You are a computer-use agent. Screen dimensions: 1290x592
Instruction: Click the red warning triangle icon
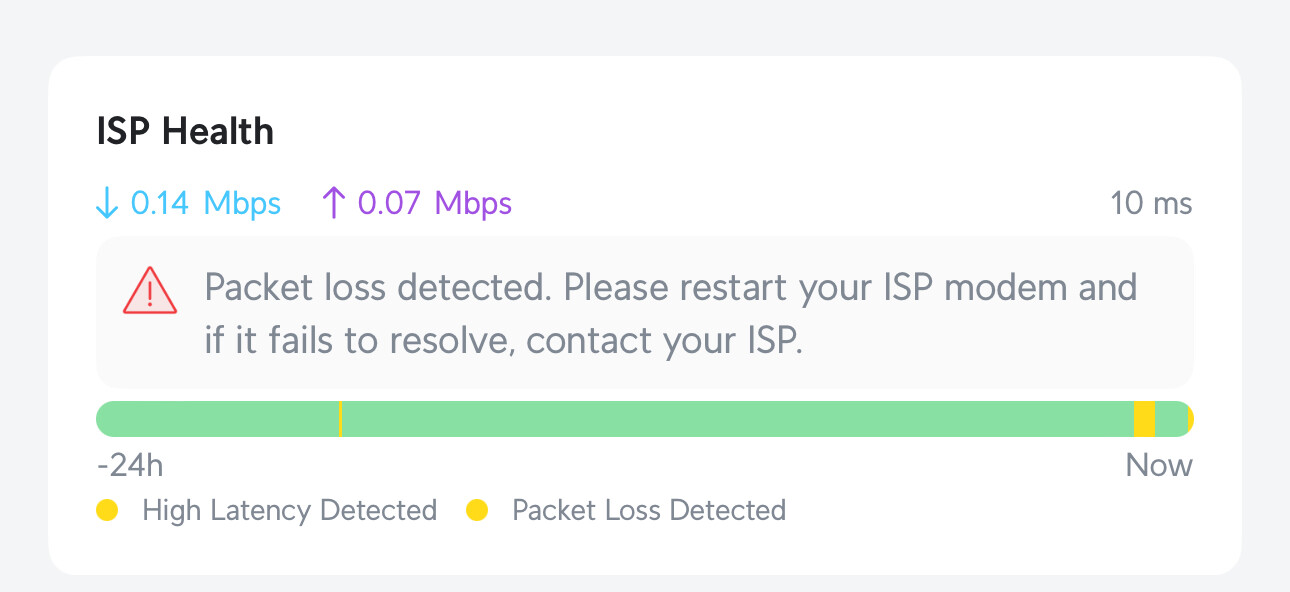pos(150,291)
